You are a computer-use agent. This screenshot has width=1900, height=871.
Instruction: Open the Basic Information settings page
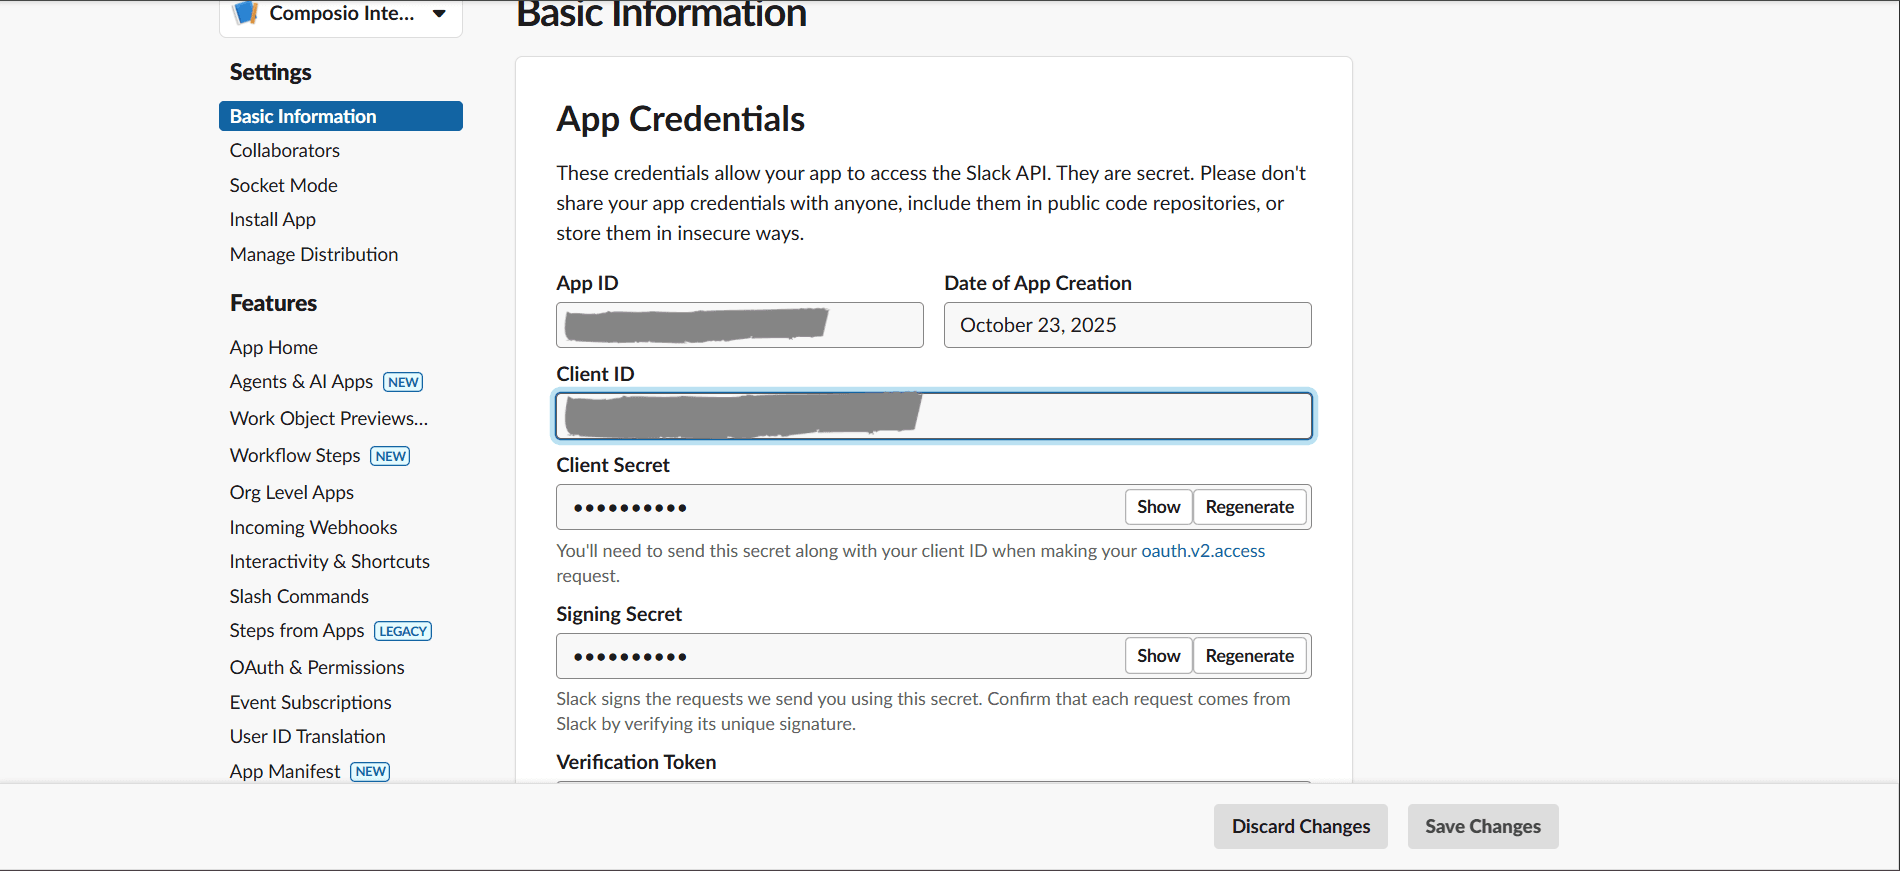(x=341, y=116)
